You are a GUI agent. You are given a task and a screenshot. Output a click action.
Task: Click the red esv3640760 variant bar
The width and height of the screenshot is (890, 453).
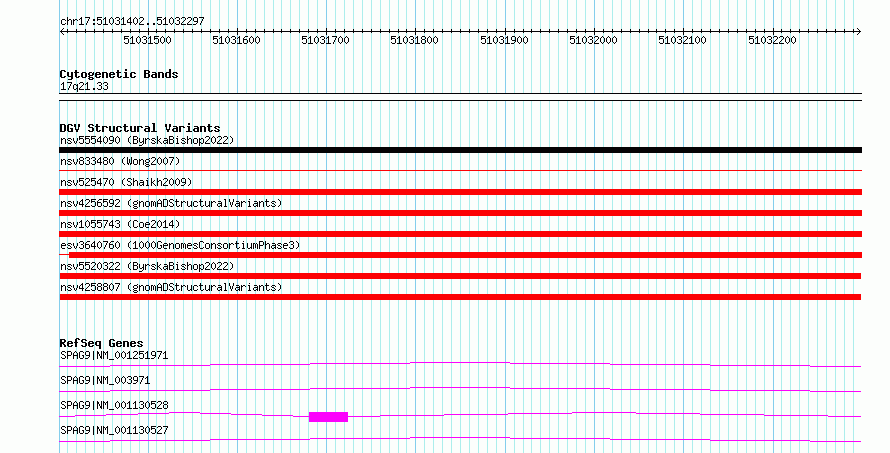point(465,255)
